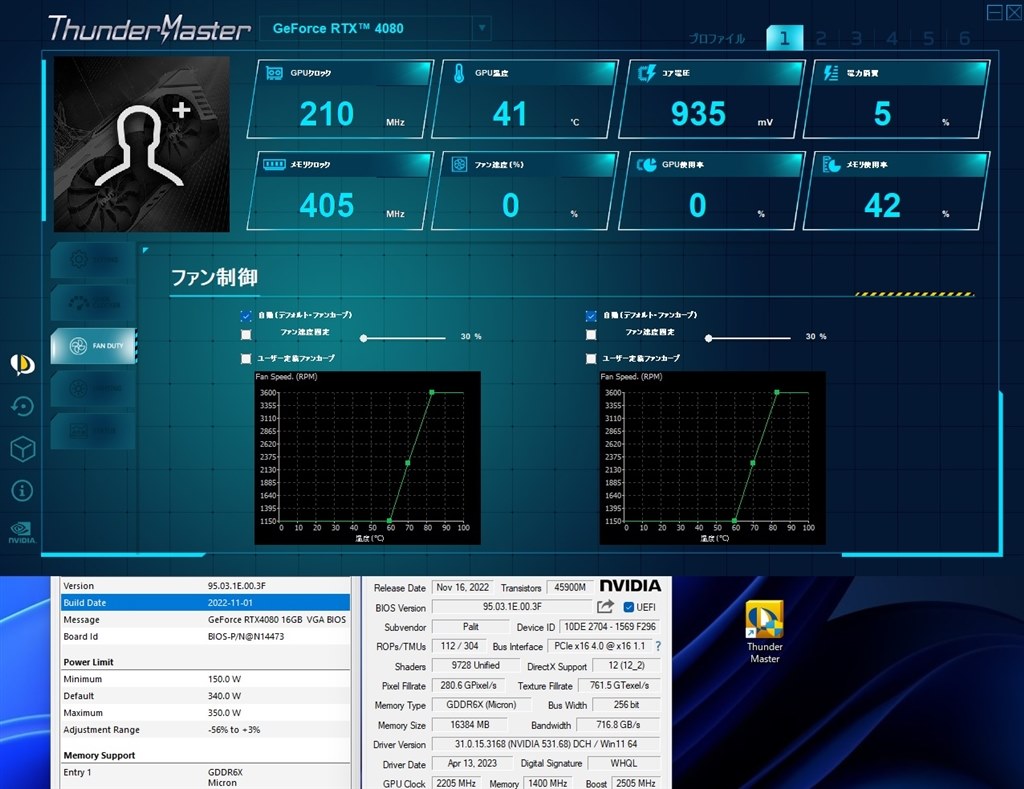The image size is (1024, 789).
Task: Toggle the right fan's auto default curve checkbox
Action: pos(591,316)
